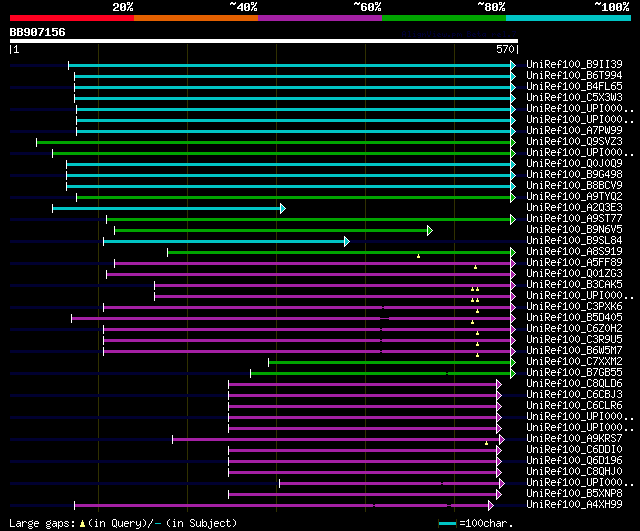Click the yellow gap marker on the A8S919 row
The width and height of the screenshot is (640, 531).
click(x=418, y=256)
